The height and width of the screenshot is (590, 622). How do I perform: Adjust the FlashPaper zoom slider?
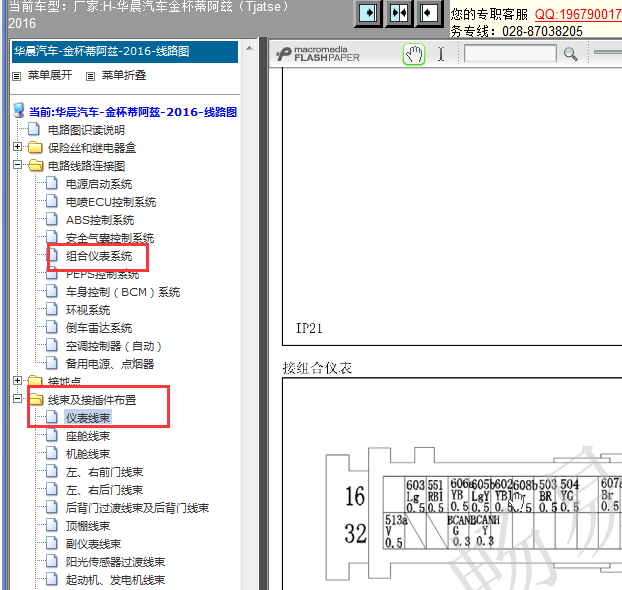(x=608, y=52)
